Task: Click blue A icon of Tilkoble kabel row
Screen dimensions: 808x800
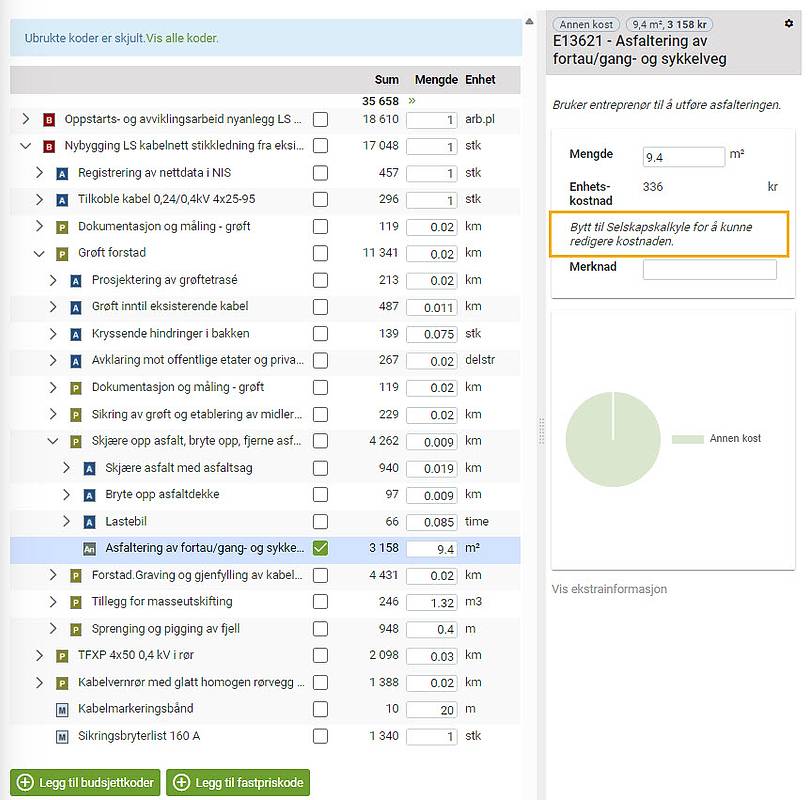Action: (x=62, y=200)
